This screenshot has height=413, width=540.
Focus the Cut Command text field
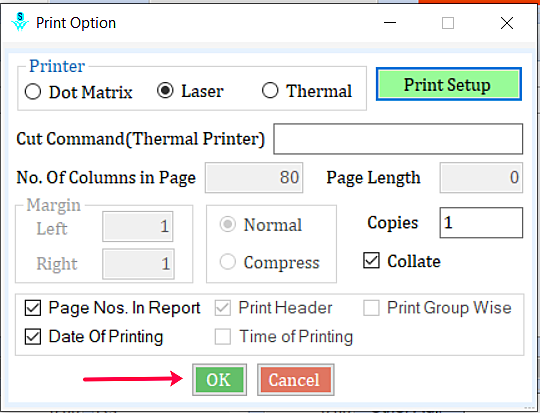(398, 139)
